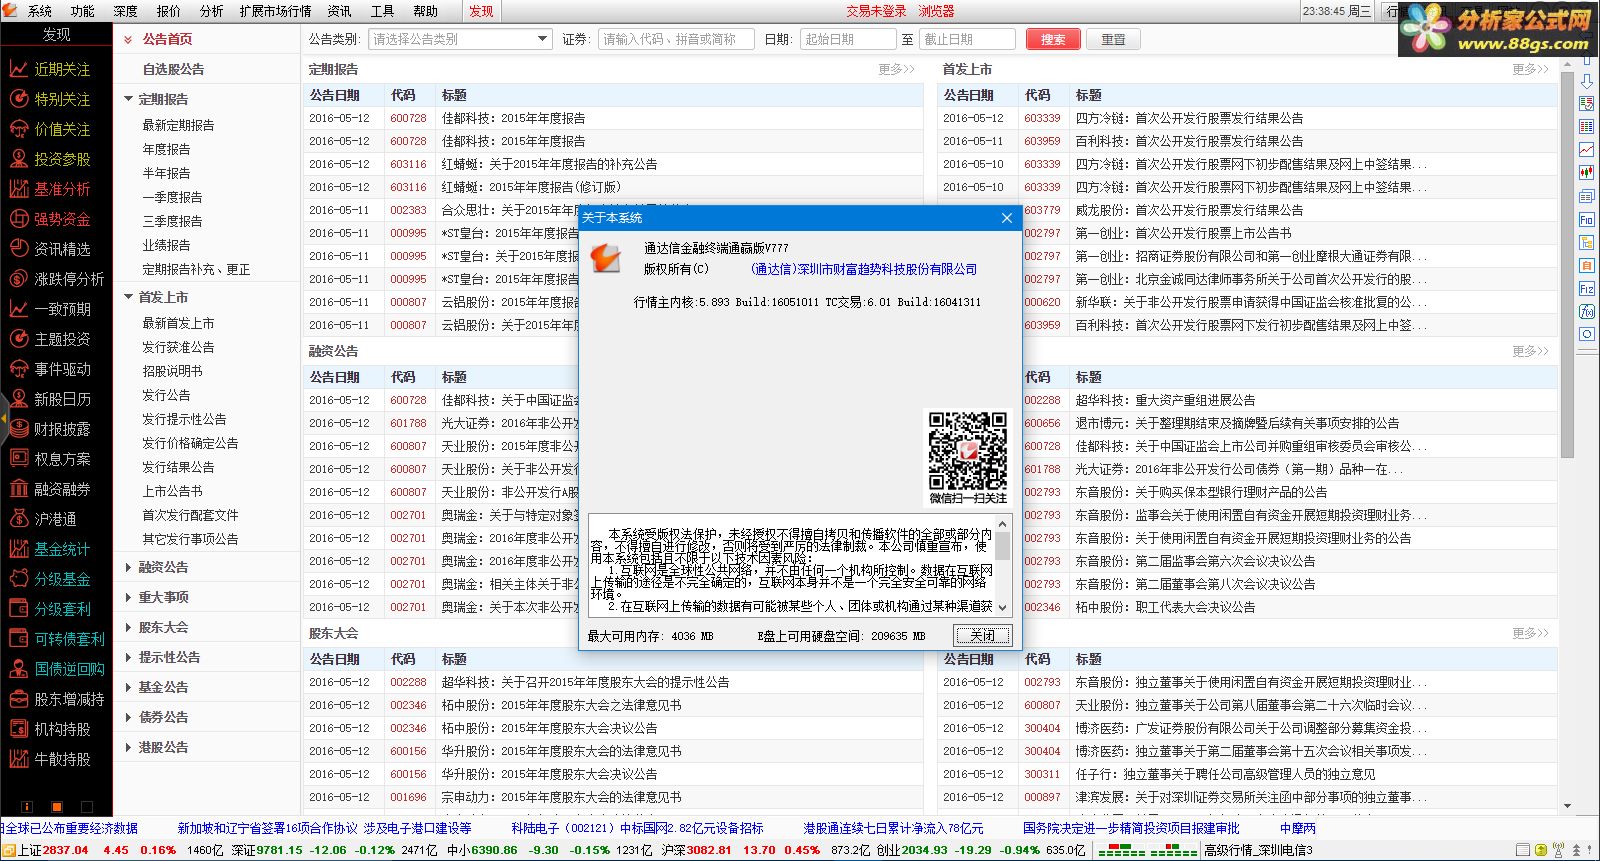Viewport: 1600px width, 861px height.
Task: Select 可转债套利 in the sidebar
Action: (56, 639)
